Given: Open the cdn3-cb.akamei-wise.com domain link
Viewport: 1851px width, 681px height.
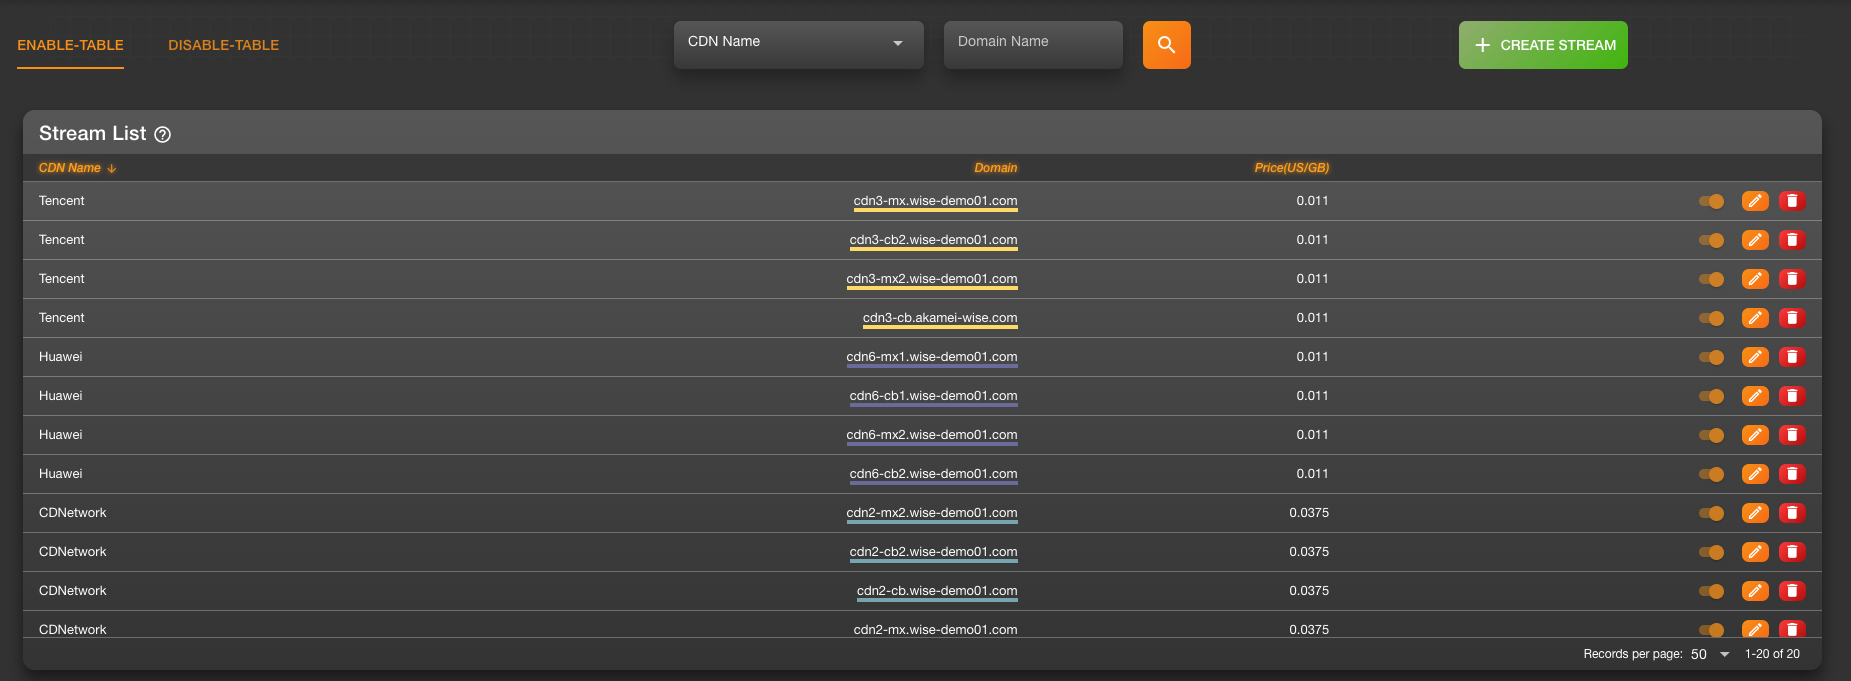Looking at the screenshot, I should tap(940, 318).
